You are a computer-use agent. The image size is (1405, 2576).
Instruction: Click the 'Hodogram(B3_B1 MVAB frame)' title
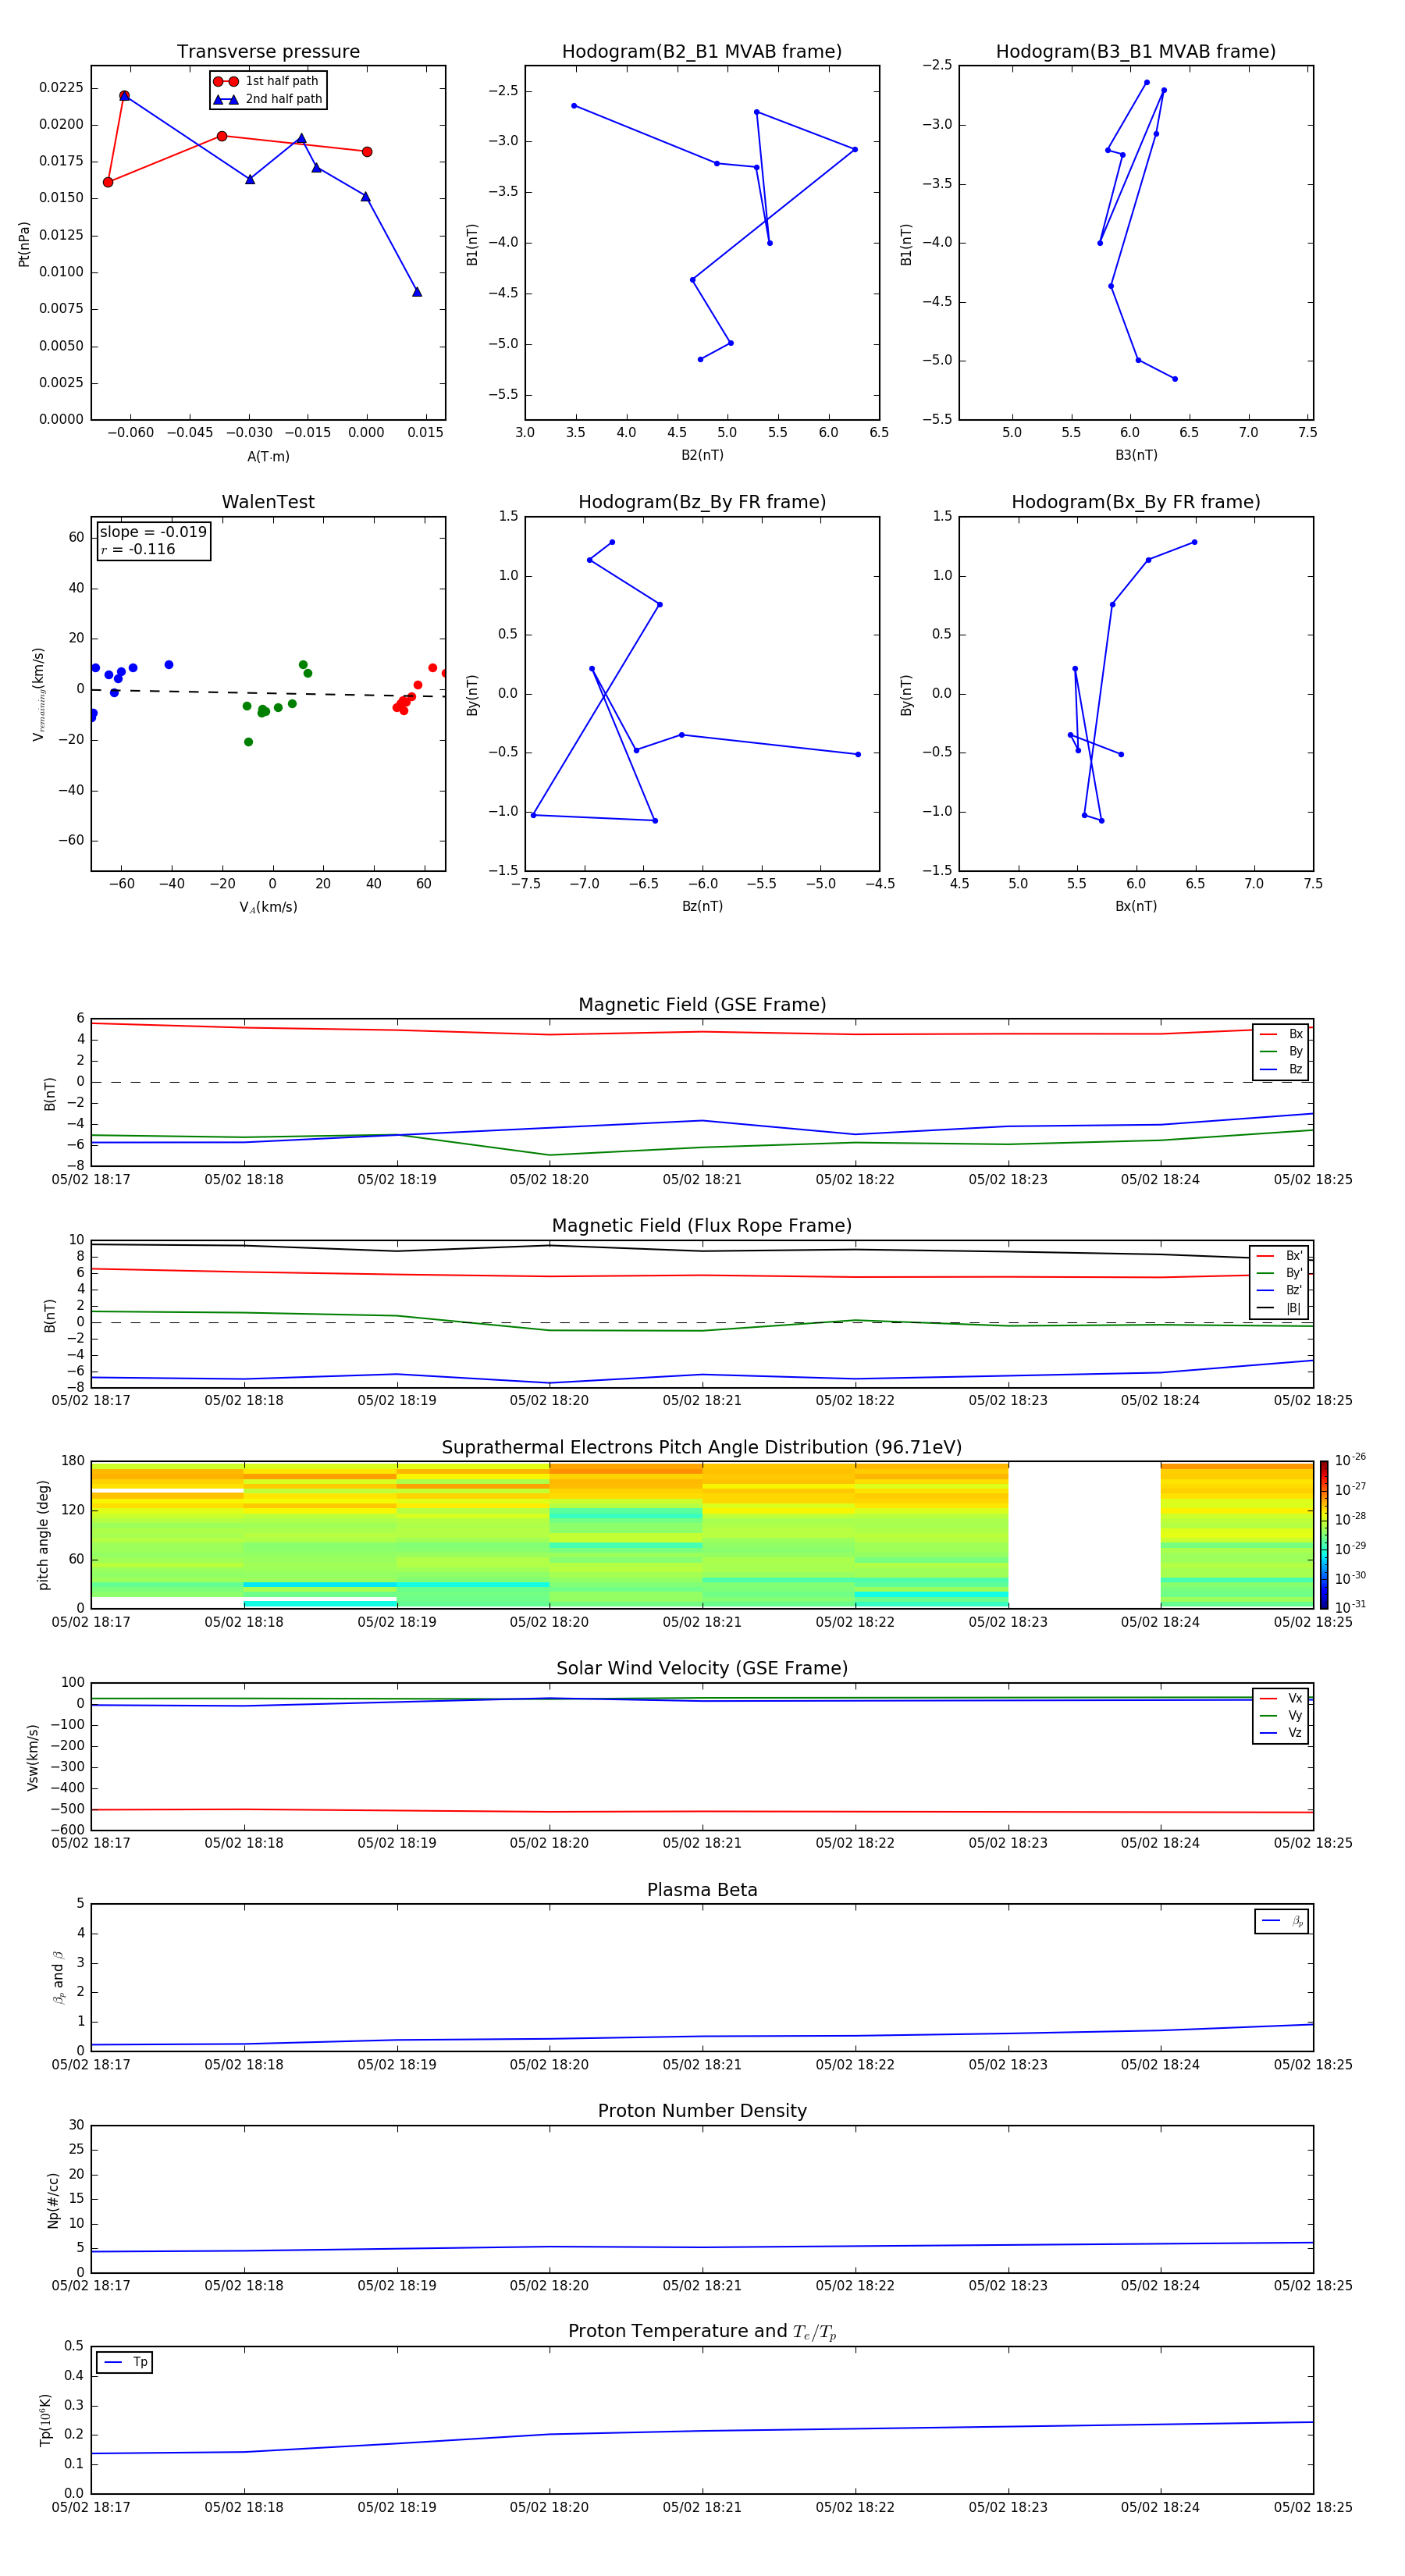1136,52
